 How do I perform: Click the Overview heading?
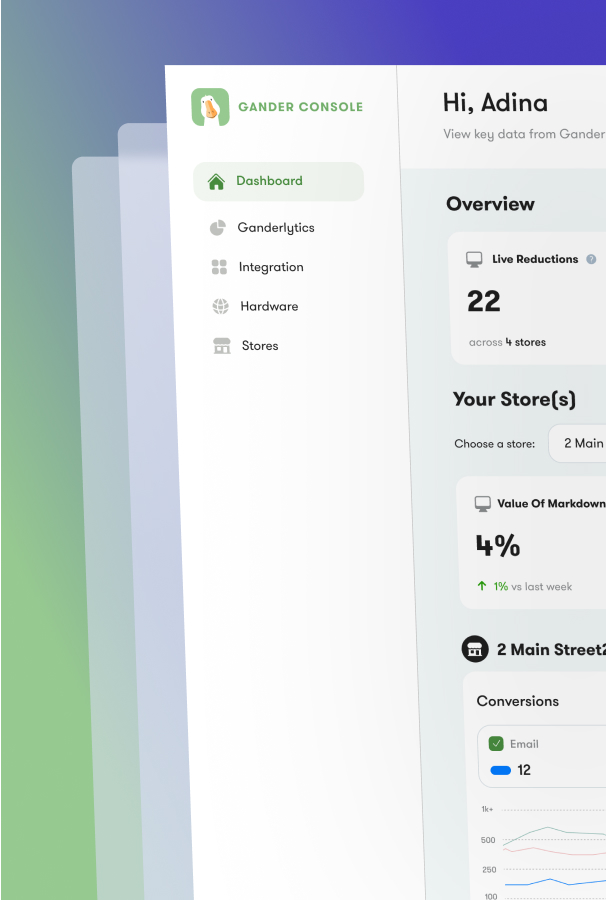(x=490, y=204)
